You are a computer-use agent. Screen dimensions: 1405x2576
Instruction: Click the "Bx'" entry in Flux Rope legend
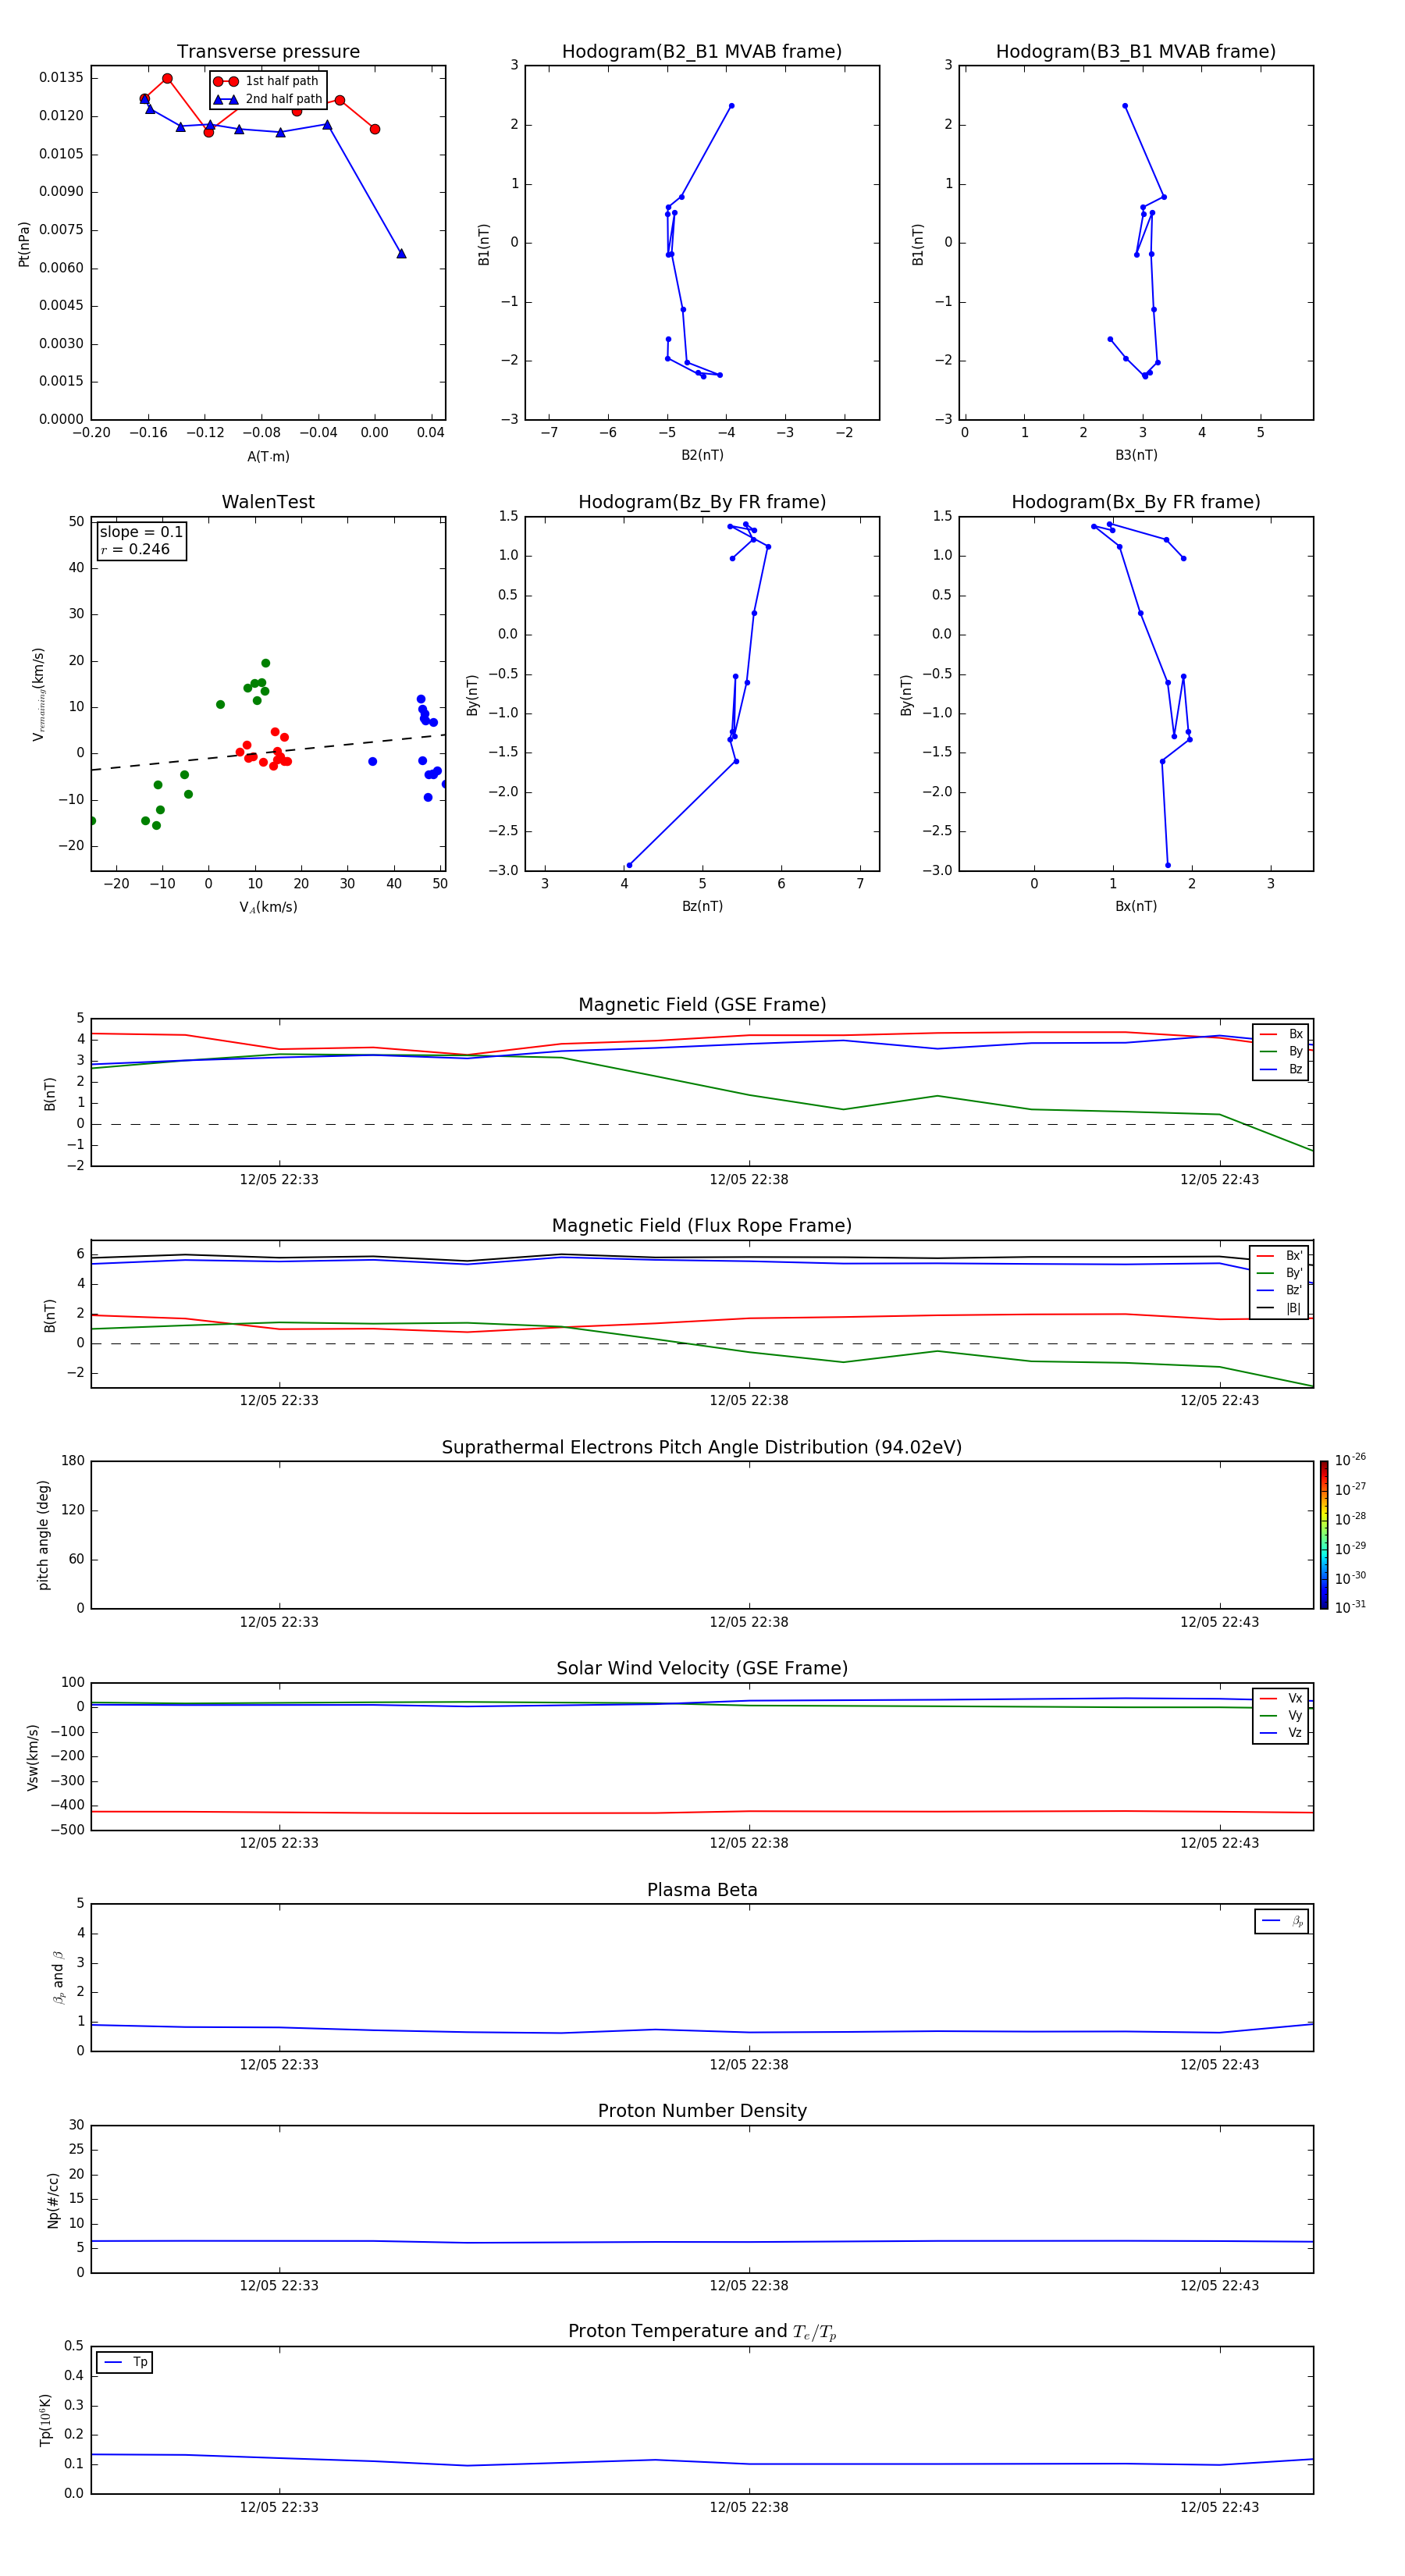[x=1280, y=1256]
